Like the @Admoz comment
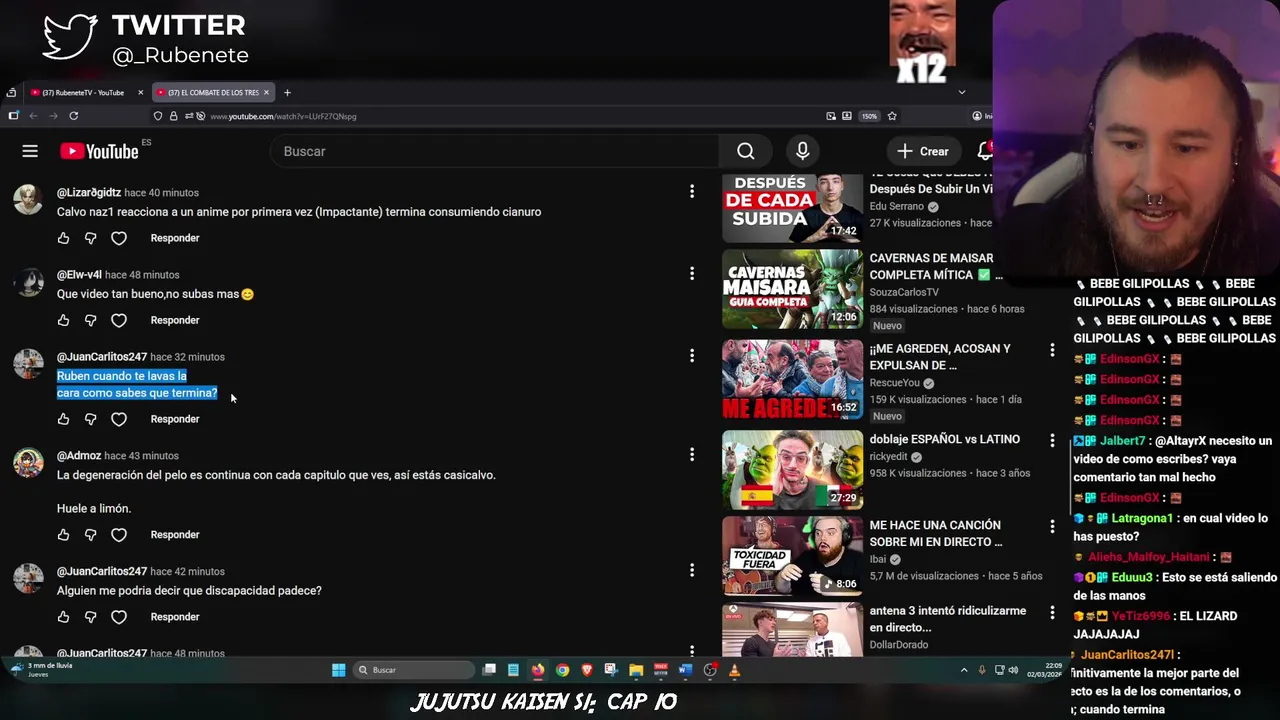This screenshot has width=1280, height=720. click(63, 535)
